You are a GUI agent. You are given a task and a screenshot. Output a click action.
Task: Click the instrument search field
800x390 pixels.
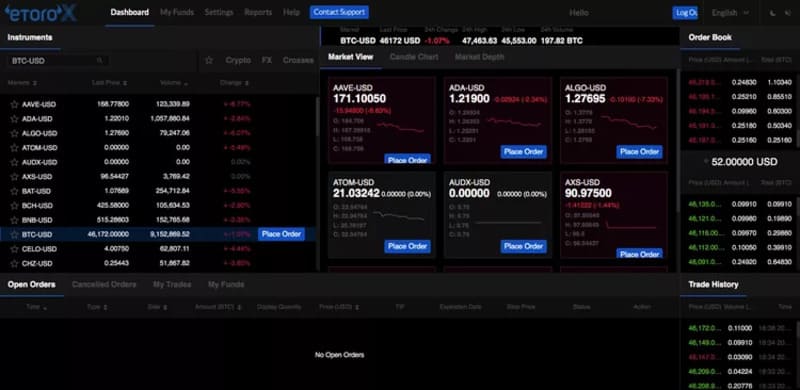coord(58,61)
